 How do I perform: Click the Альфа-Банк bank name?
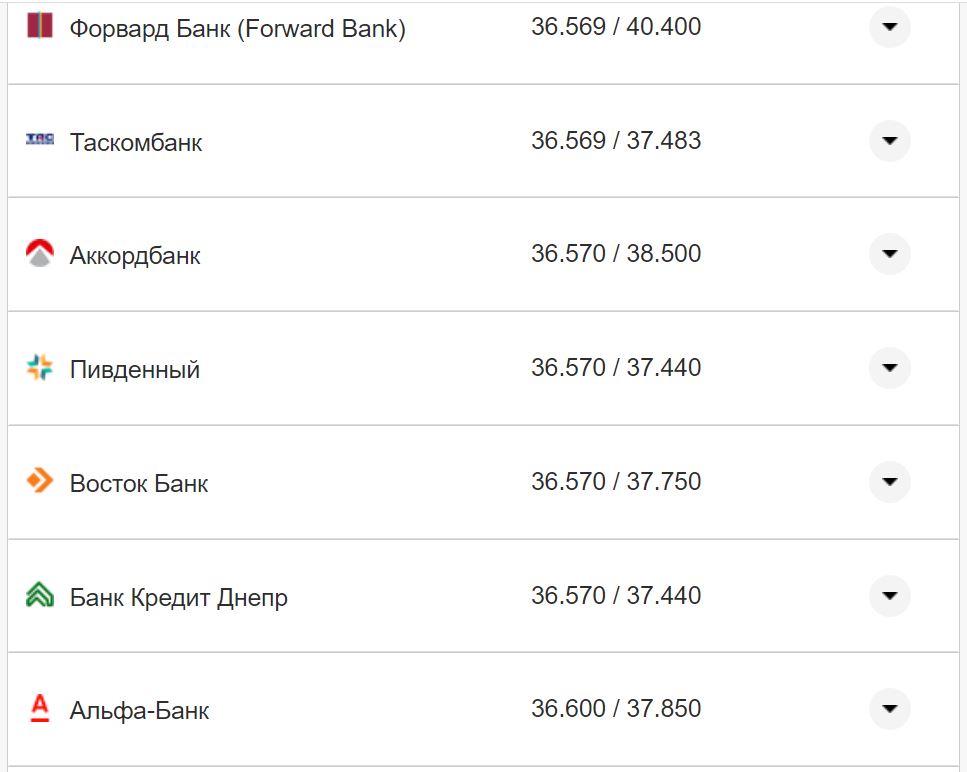pyautogui.click(x=139, y=711)
